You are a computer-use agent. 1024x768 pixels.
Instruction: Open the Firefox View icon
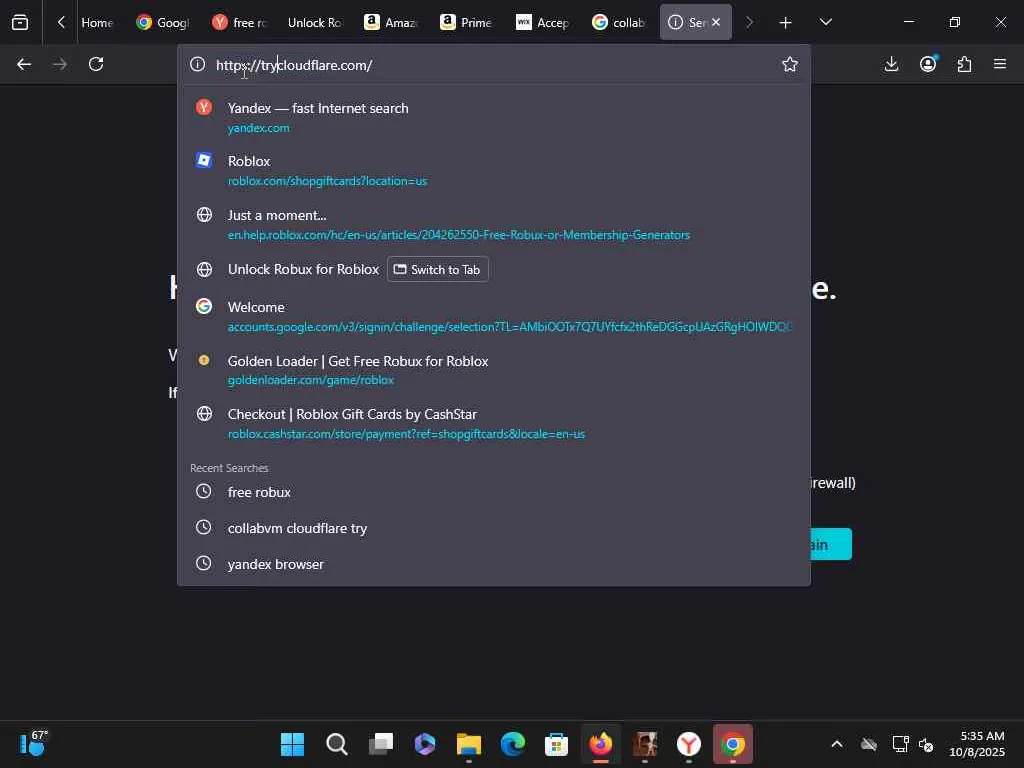pos(20,22)
